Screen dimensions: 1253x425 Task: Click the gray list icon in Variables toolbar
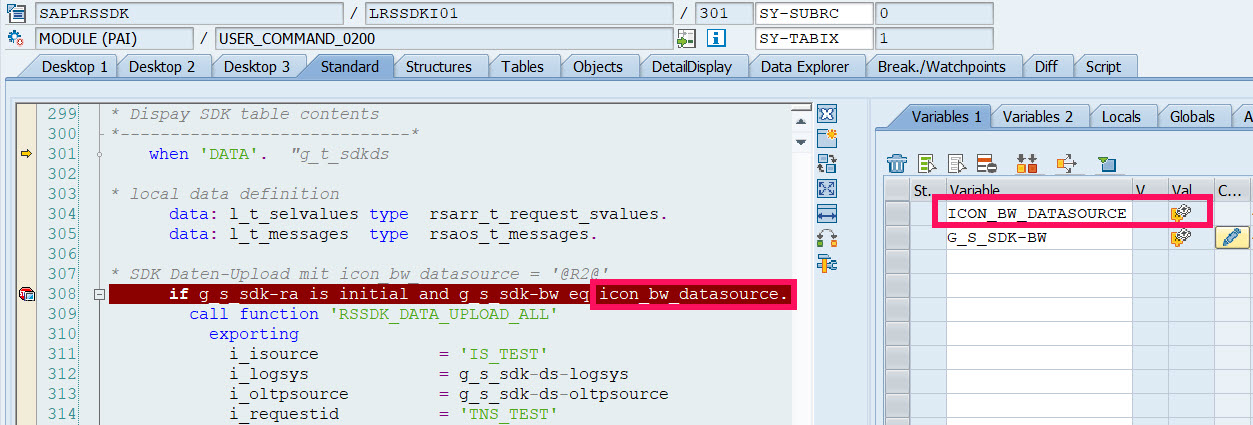[x=957, y=162]
